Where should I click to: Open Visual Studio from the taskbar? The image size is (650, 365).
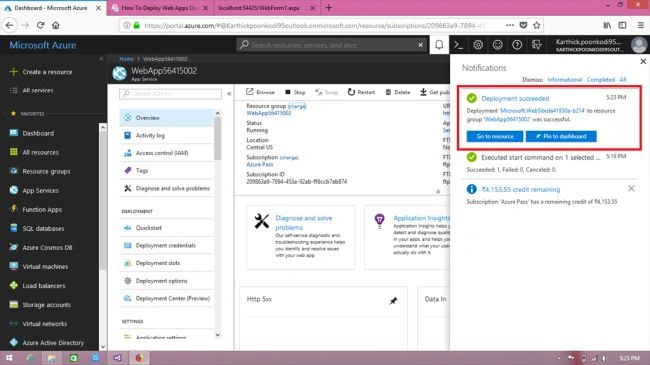click(117, 358)
